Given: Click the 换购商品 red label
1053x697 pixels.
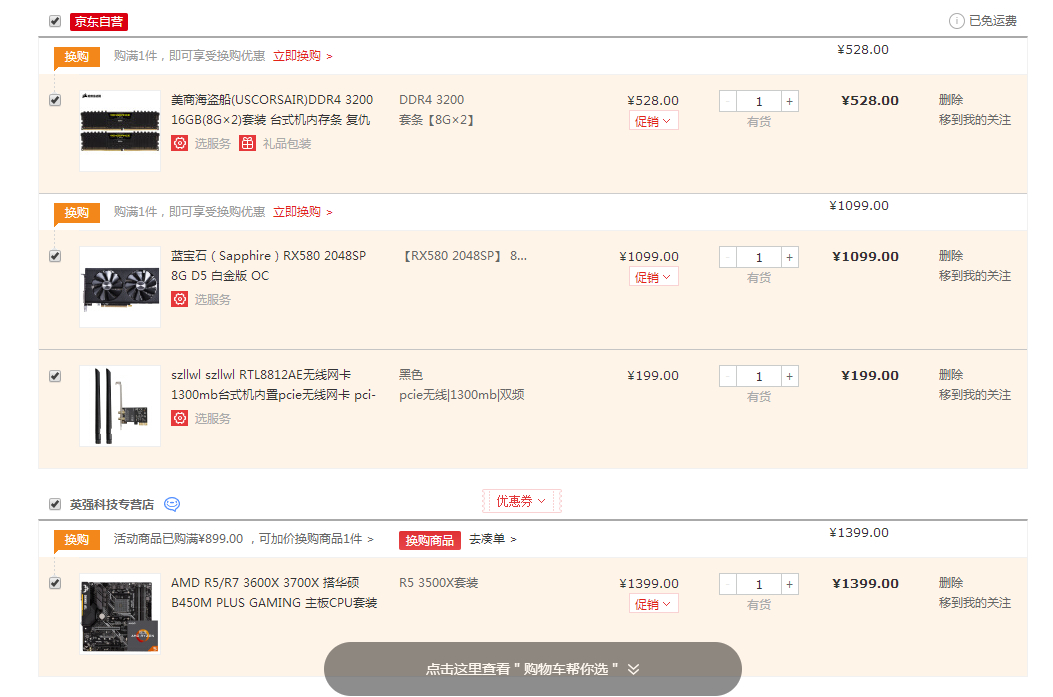Looking at the screenshot, I should point(430,540).
